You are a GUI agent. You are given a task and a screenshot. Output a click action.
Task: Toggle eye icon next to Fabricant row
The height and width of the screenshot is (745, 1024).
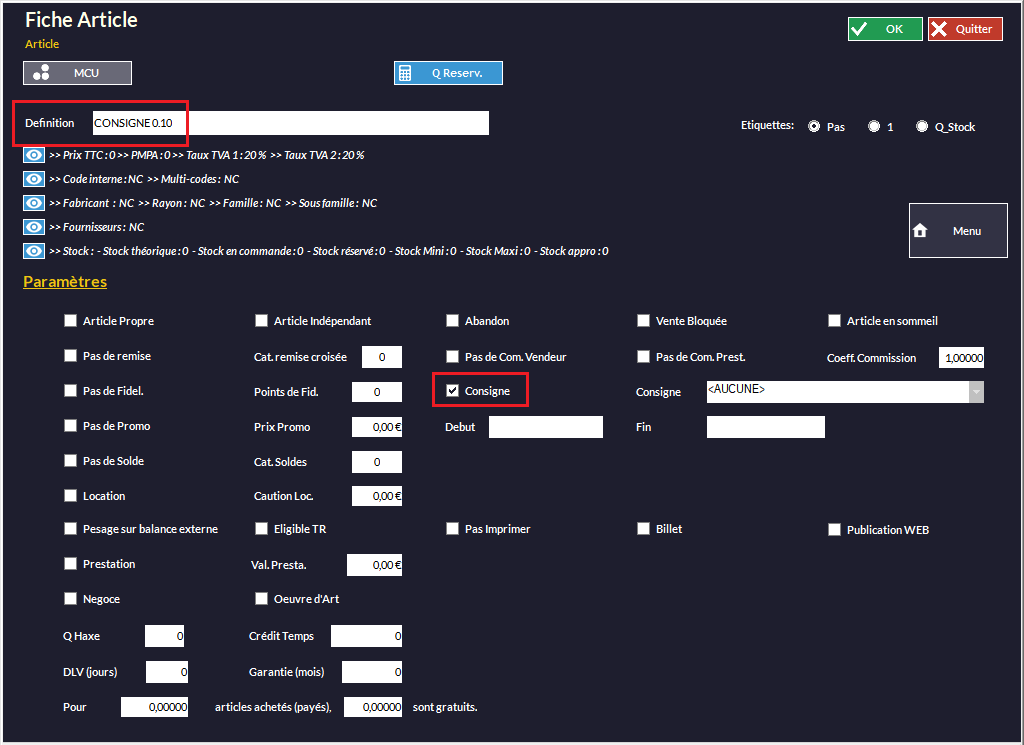tap(34, 203)
